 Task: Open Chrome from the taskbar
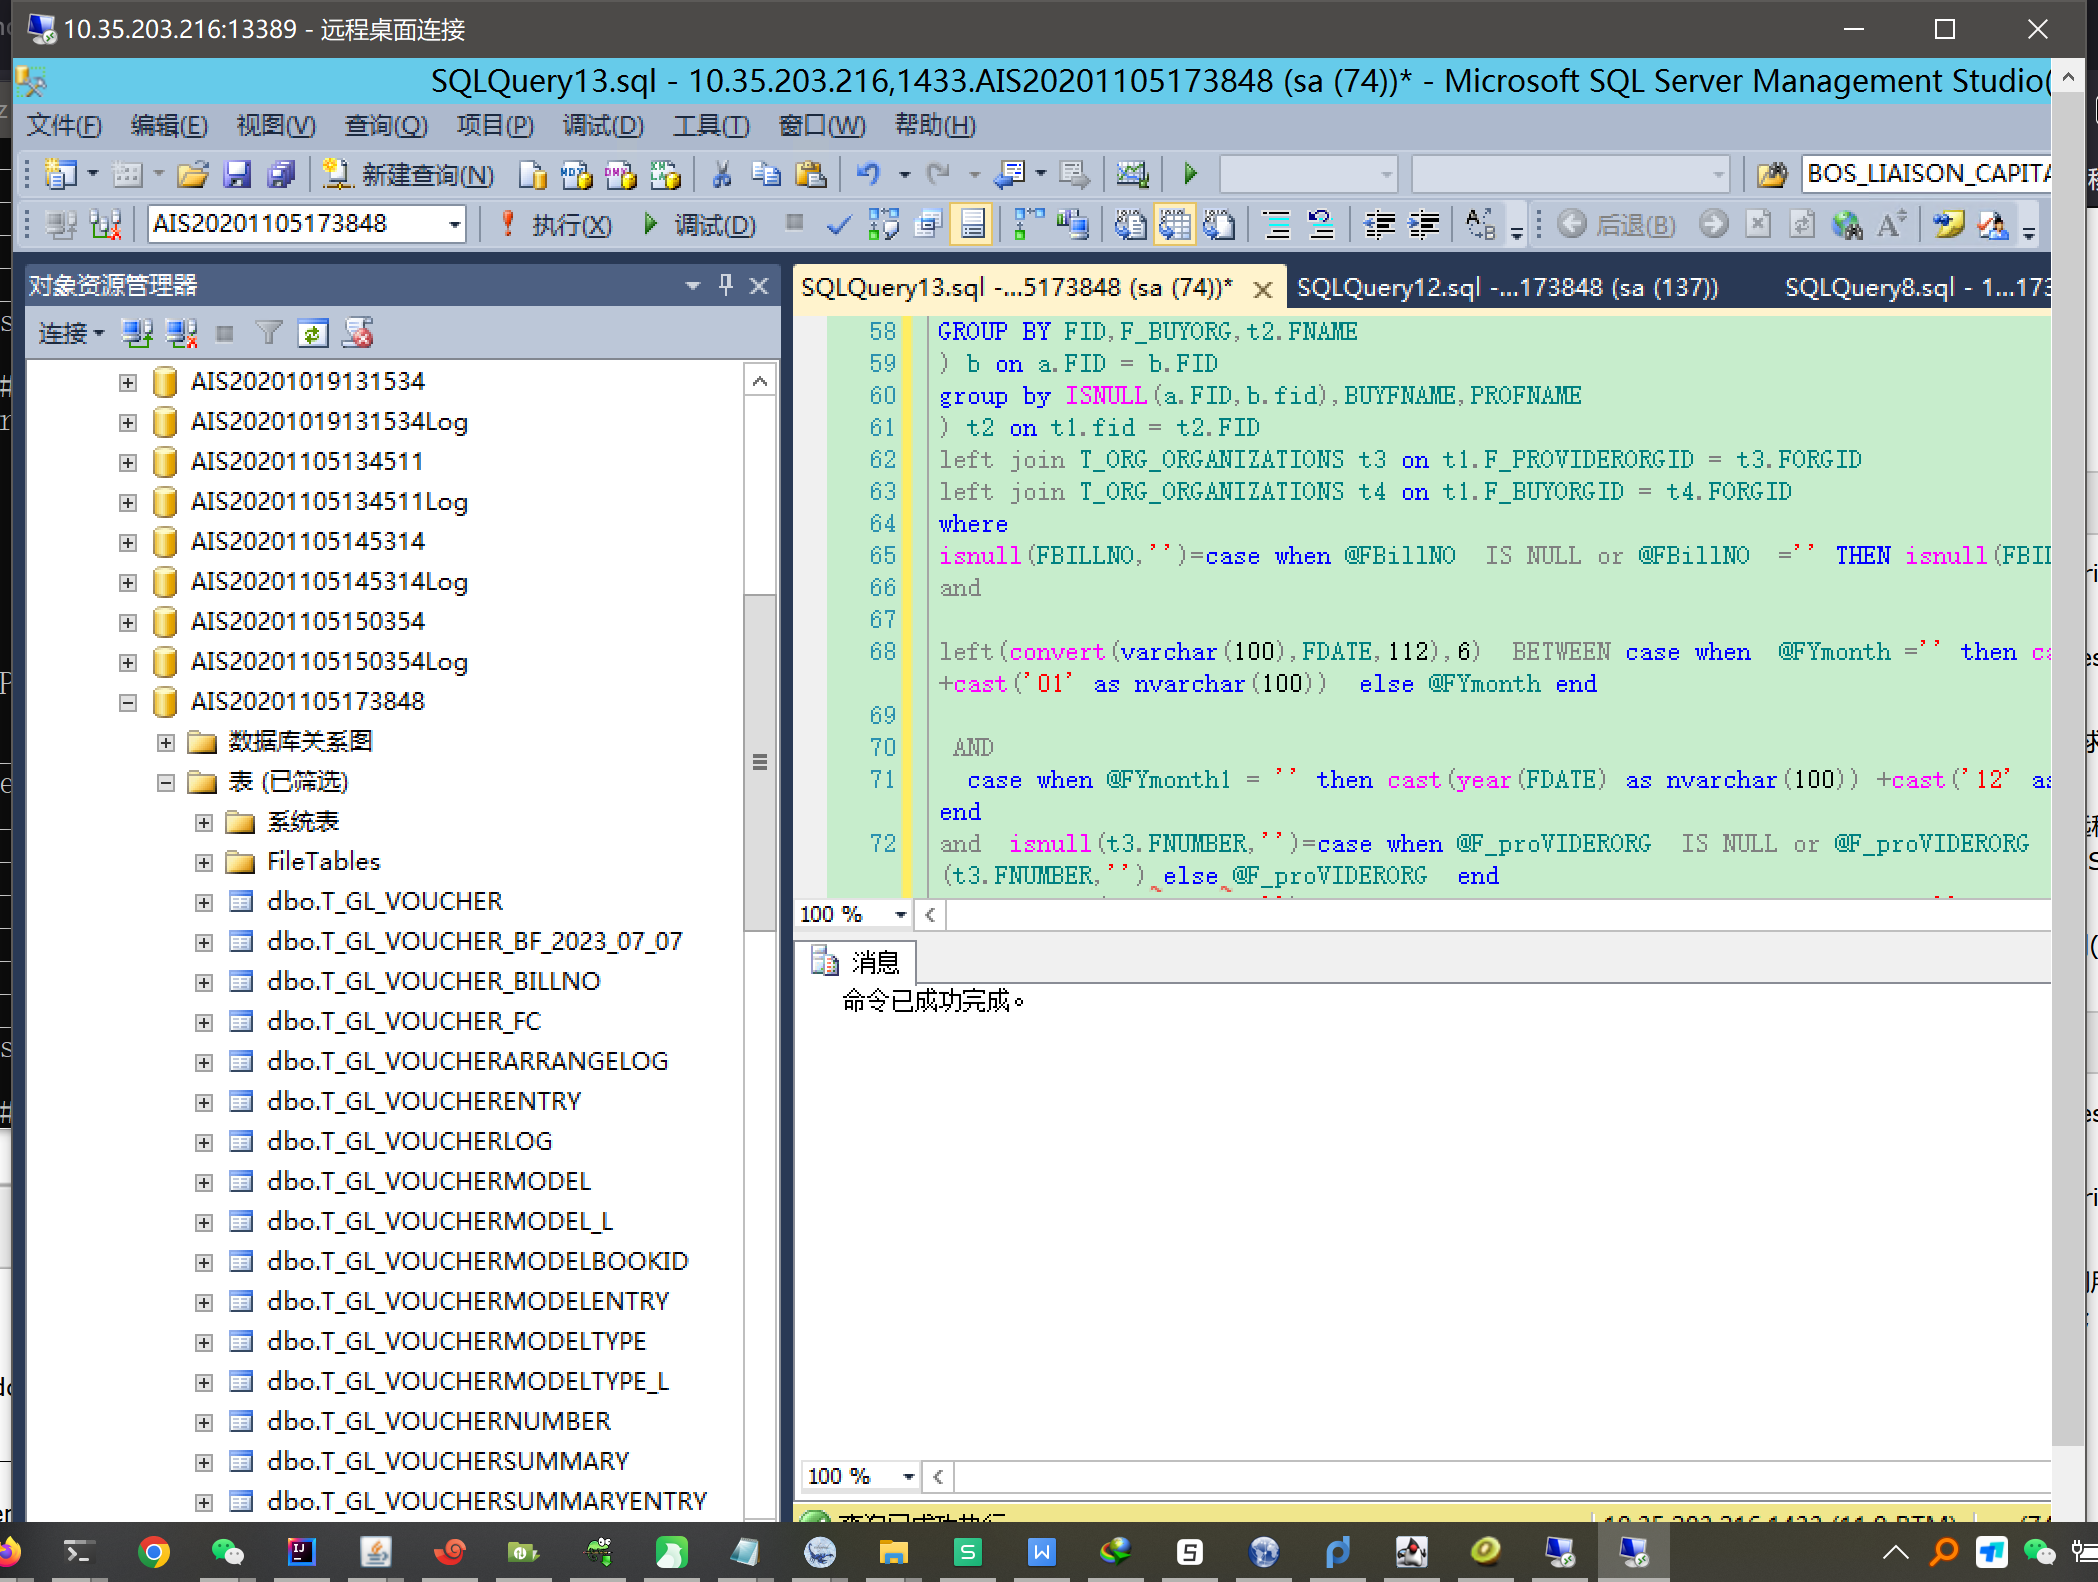pos(153,1552)
